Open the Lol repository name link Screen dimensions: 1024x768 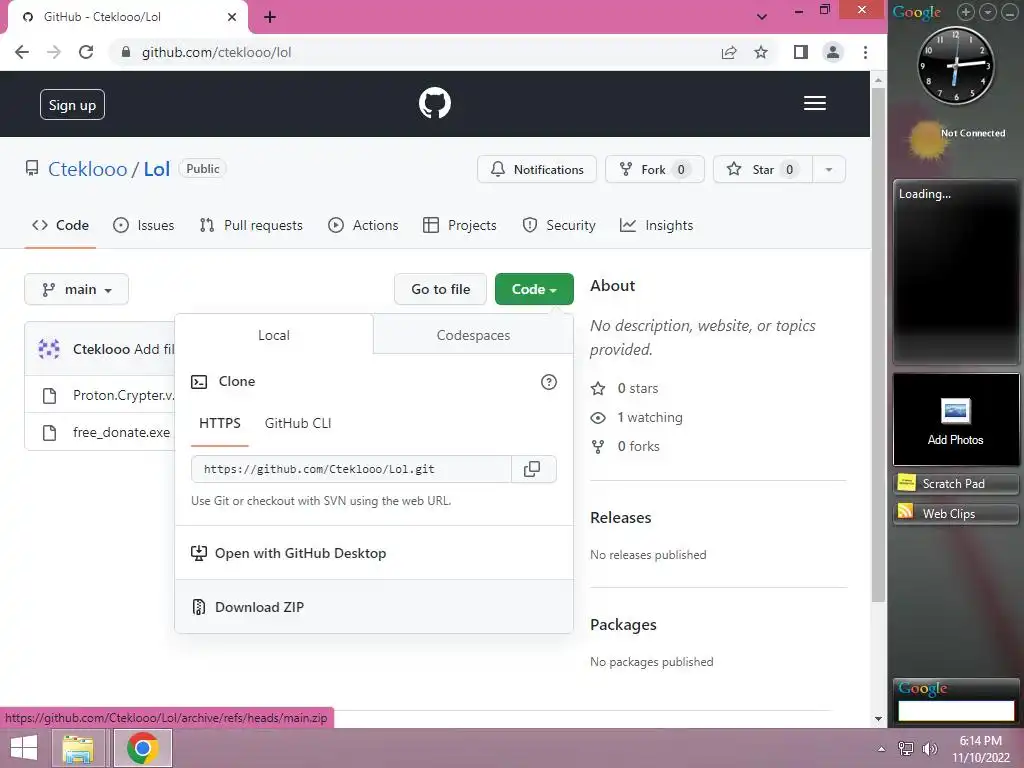157,169
